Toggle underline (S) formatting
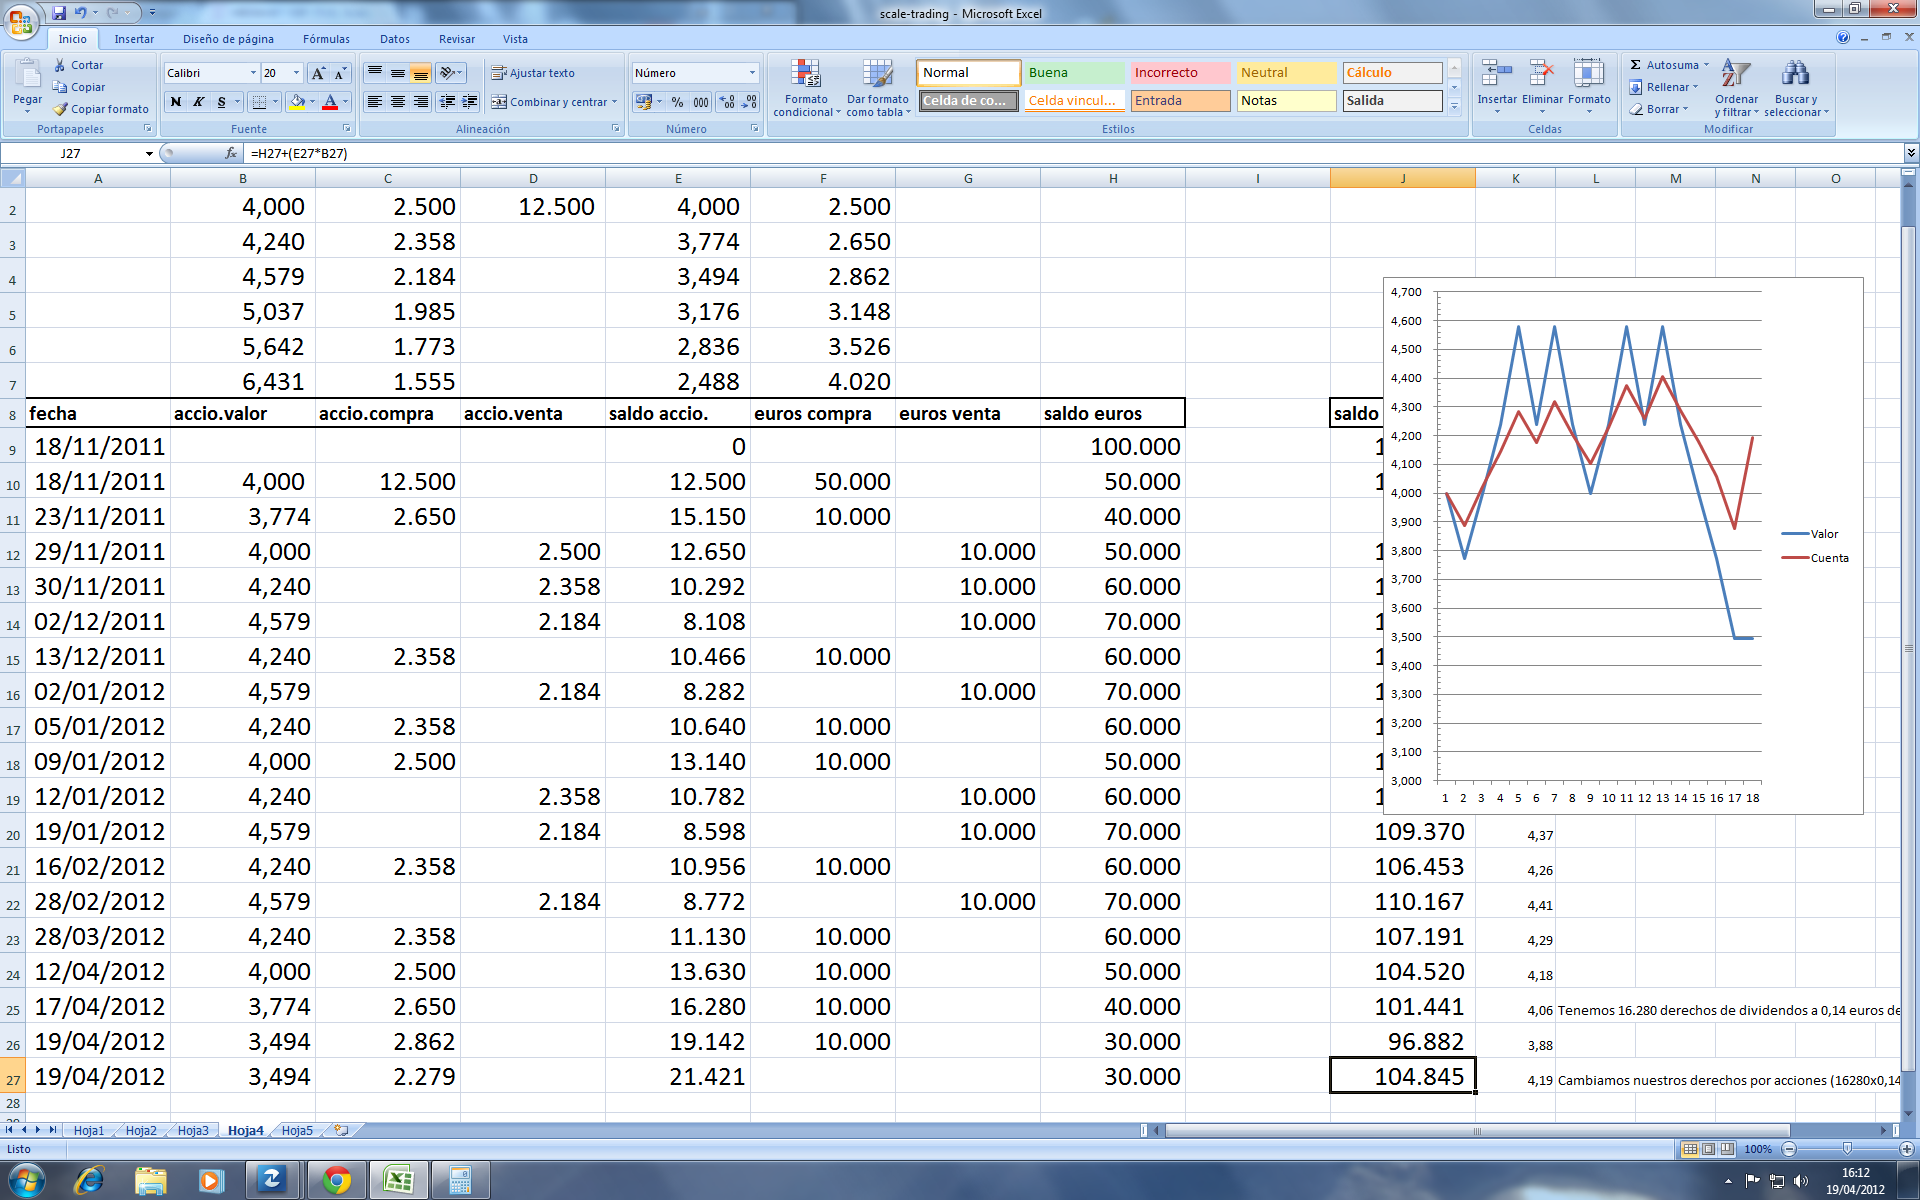This screenshot has height=1200, width=1920. (x=221, y=102)
